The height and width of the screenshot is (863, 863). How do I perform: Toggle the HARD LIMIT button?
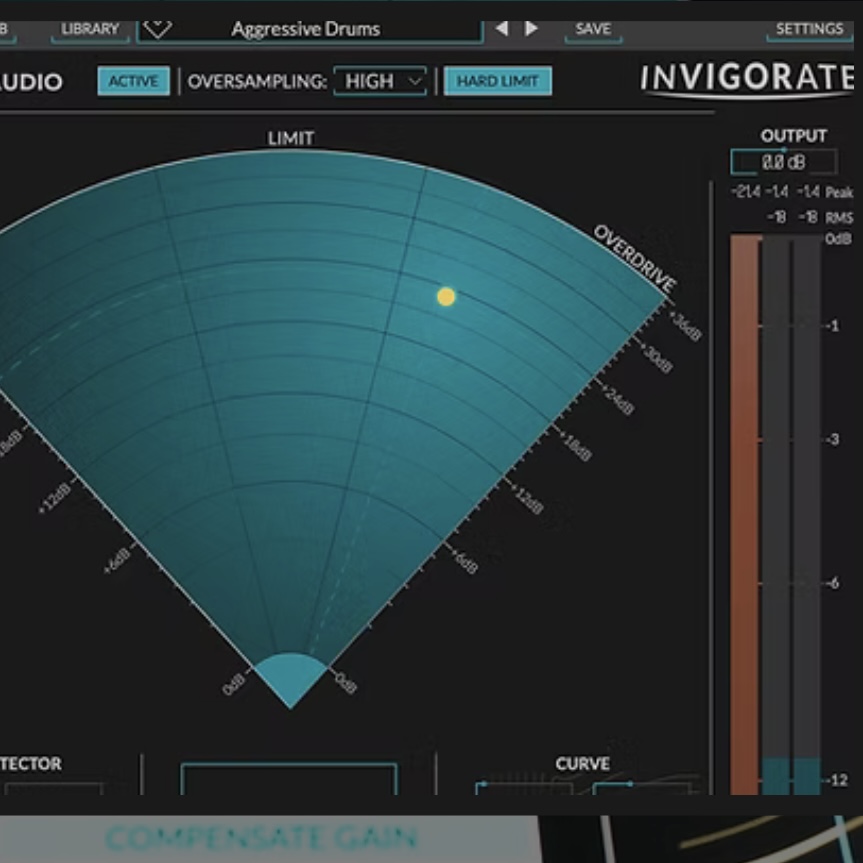click(498, 81)
